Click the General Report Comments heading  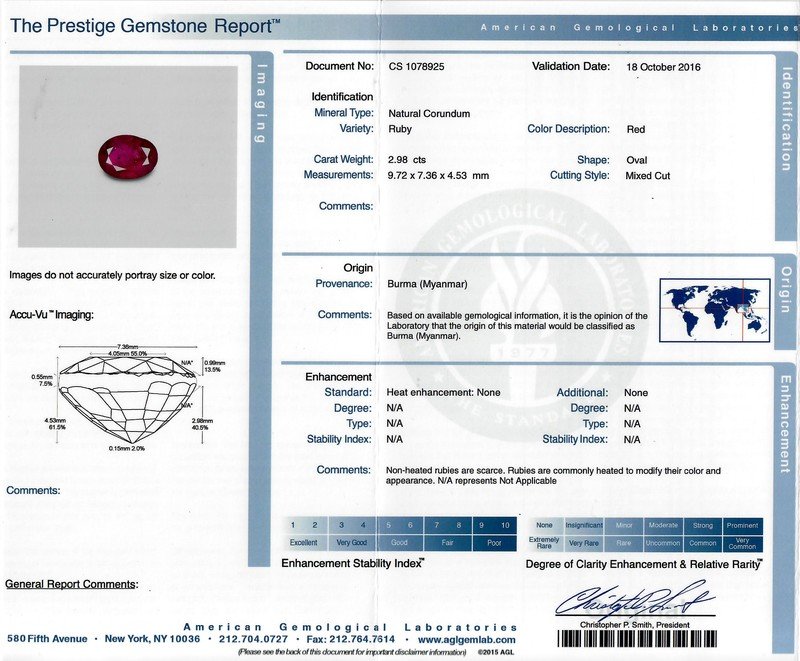(x=71, y=584)
